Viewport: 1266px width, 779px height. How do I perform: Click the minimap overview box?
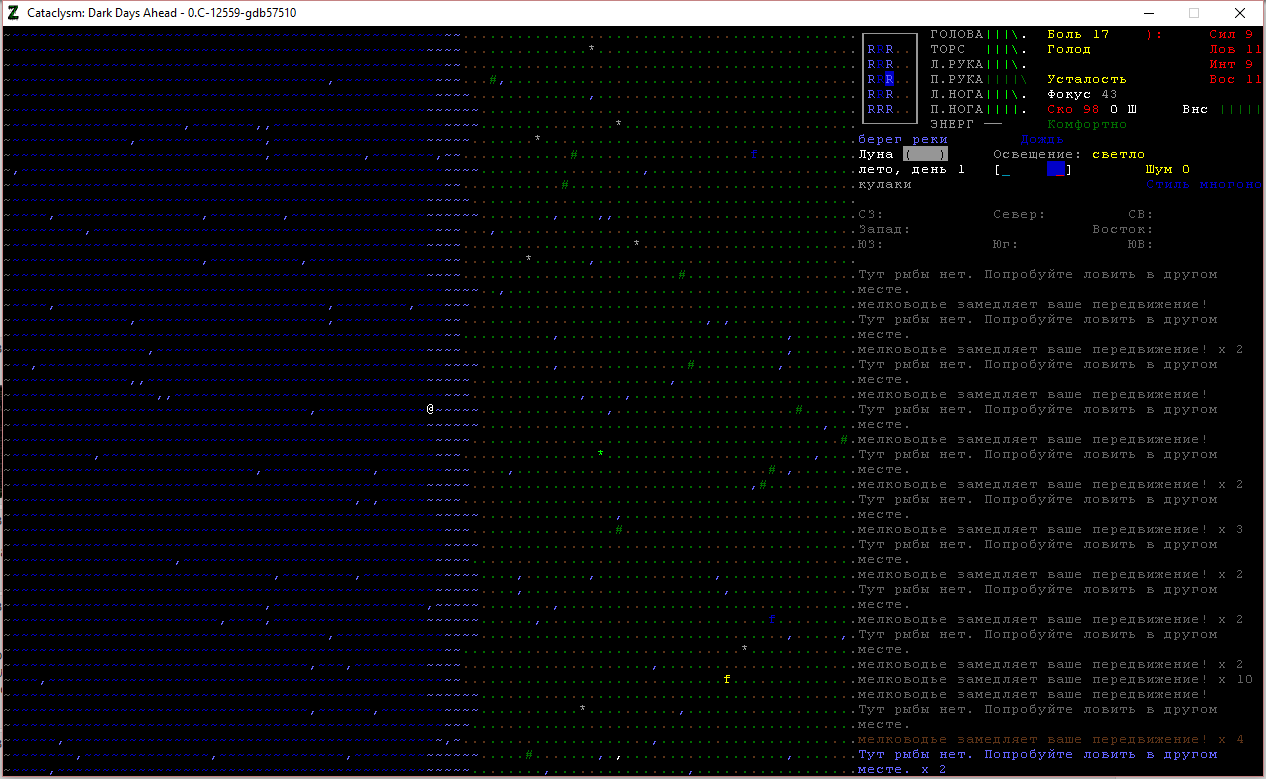click(890, 78)
